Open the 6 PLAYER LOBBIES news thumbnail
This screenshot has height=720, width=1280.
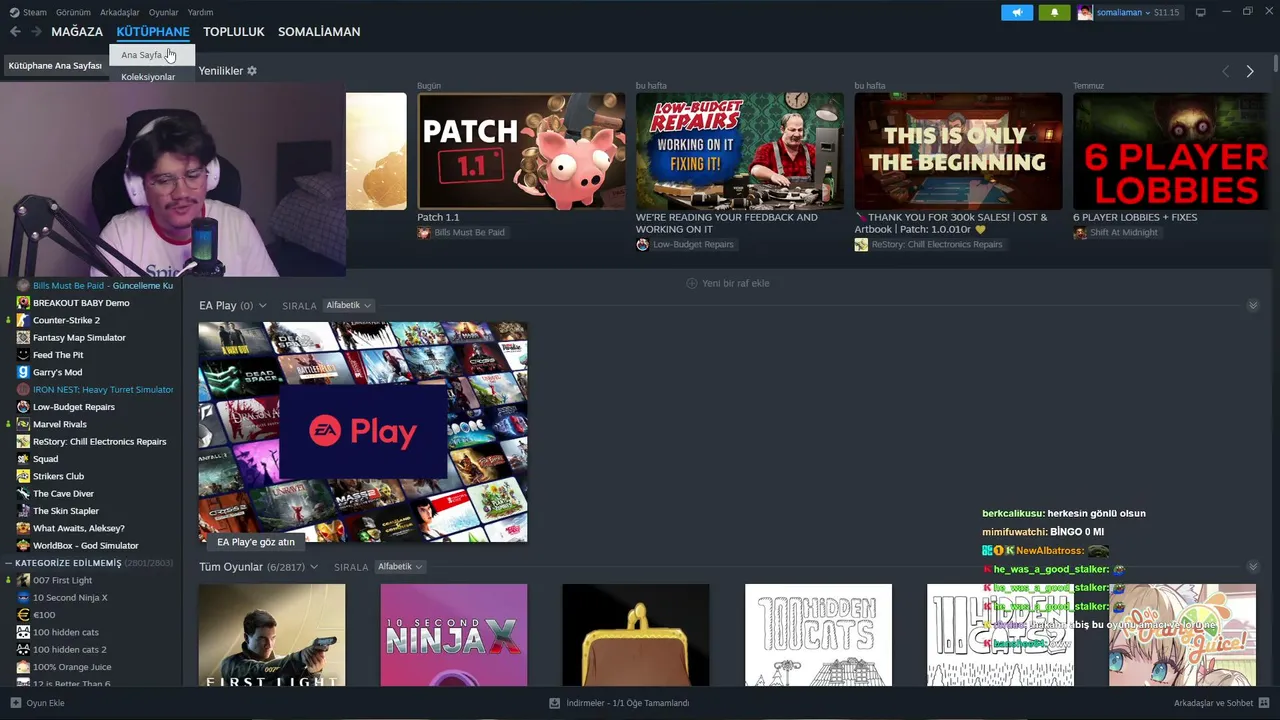(x=1170, y=151)
